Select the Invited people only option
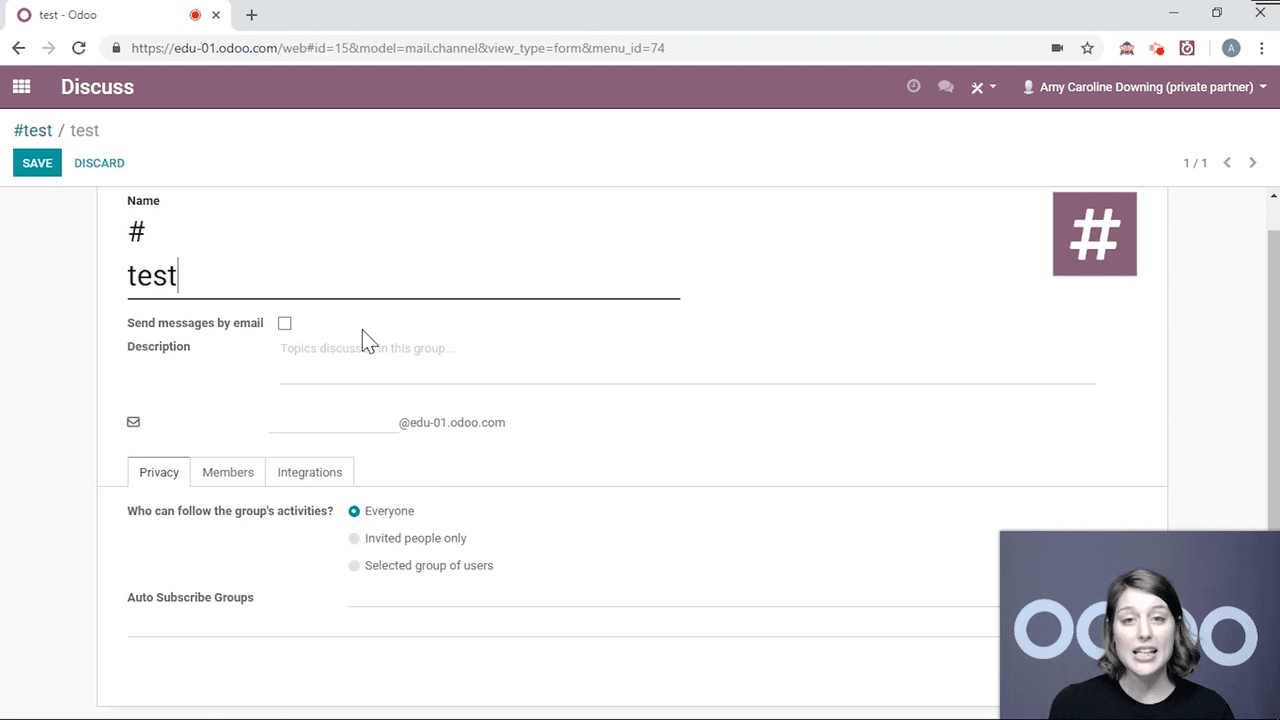 coord(354,539)
